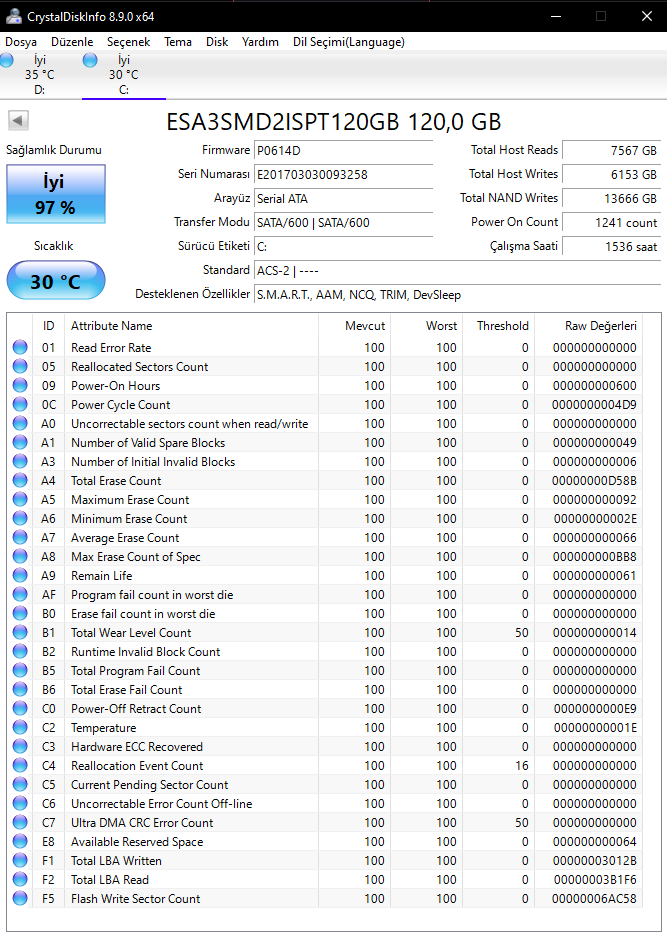Viewport: 667px width, 932px height.
Task: Click the İyi 97 % health status button
Action: coord(56,194)
